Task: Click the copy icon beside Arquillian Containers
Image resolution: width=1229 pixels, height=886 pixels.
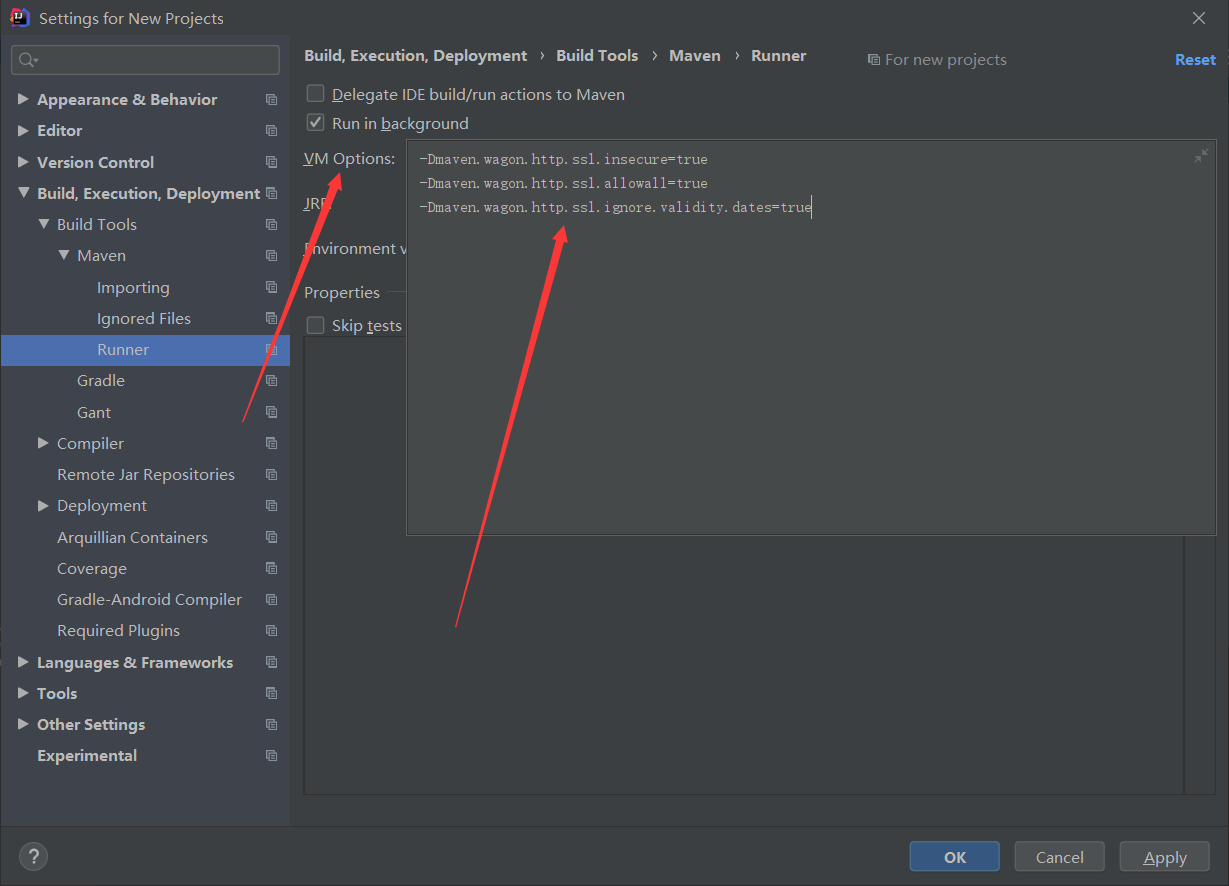Action: coord(271,537)
